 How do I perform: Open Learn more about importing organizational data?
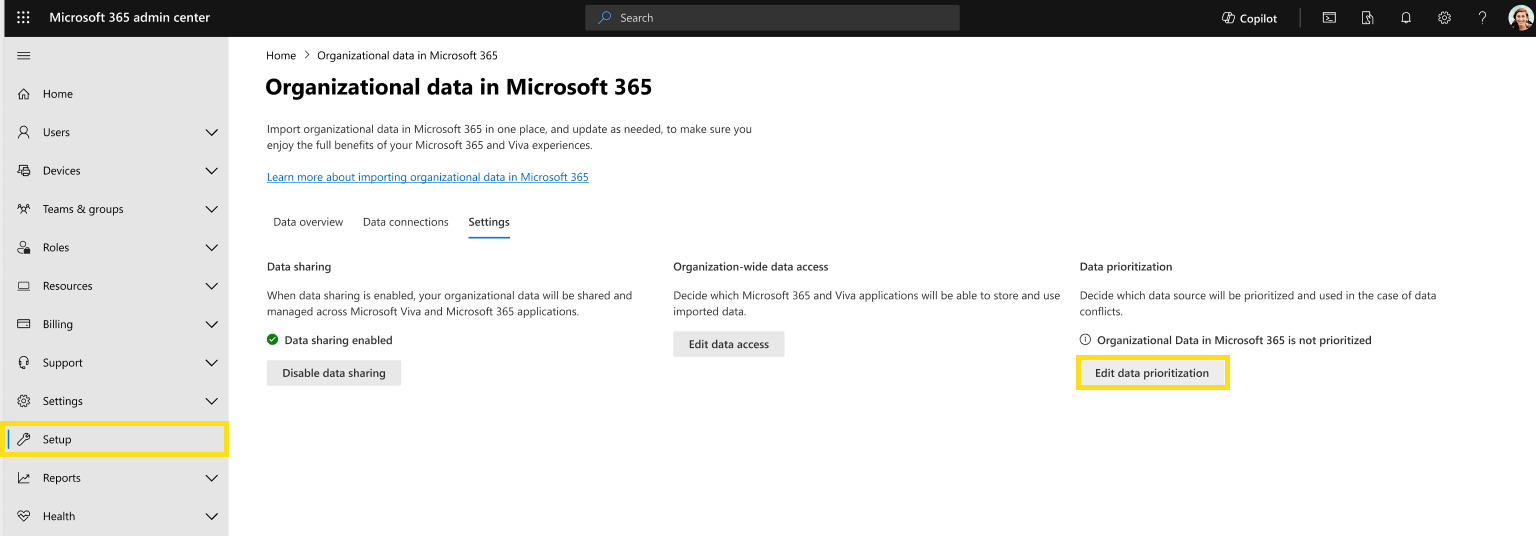[428, 177]
